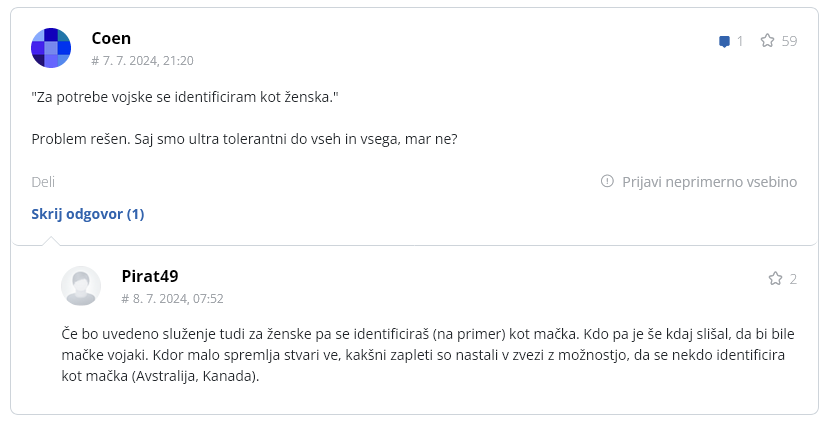Click the hash symbol before Coen's date
Viewport: 829px width, 423px height.
tap(95, 61)
